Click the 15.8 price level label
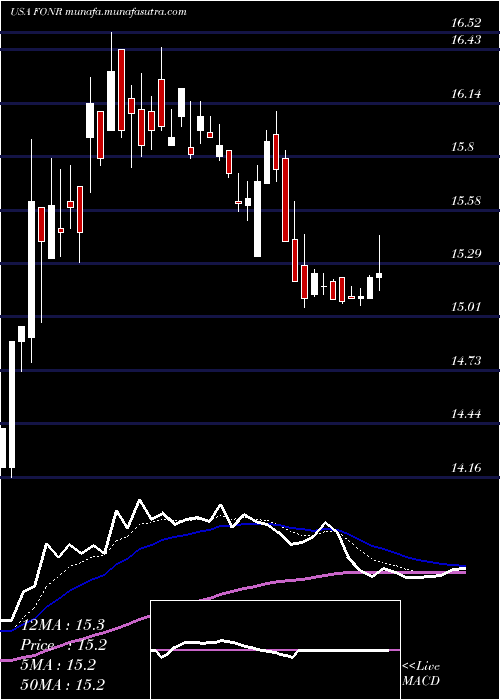This screenshot has height=700, width=500. click(462, 147)
